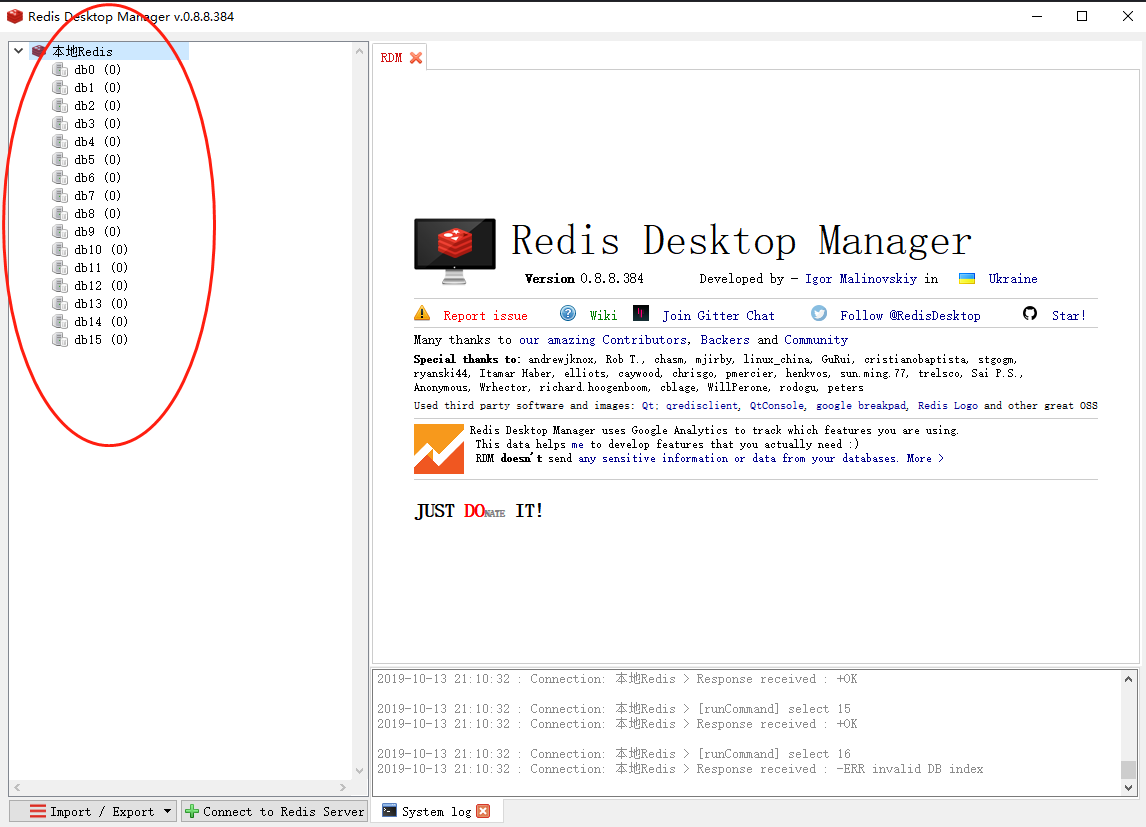Click the db6 database icon
This screenshot has width=1146, height=827.
[60, 178]
